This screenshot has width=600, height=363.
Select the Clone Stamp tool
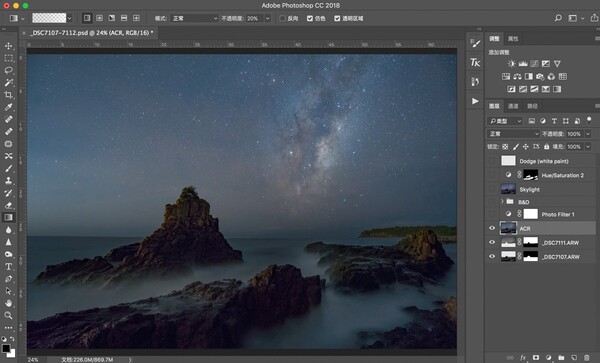pos(8,181)
